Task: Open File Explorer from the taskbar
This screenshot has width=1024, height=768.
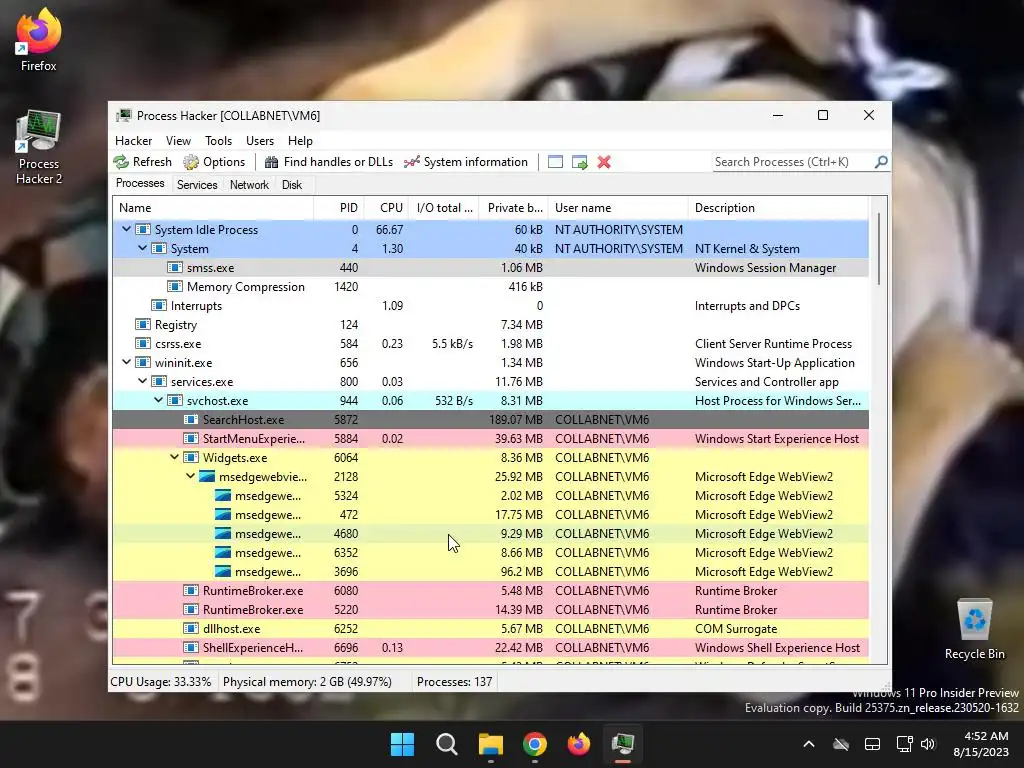Action: click(x=490, y=744)
